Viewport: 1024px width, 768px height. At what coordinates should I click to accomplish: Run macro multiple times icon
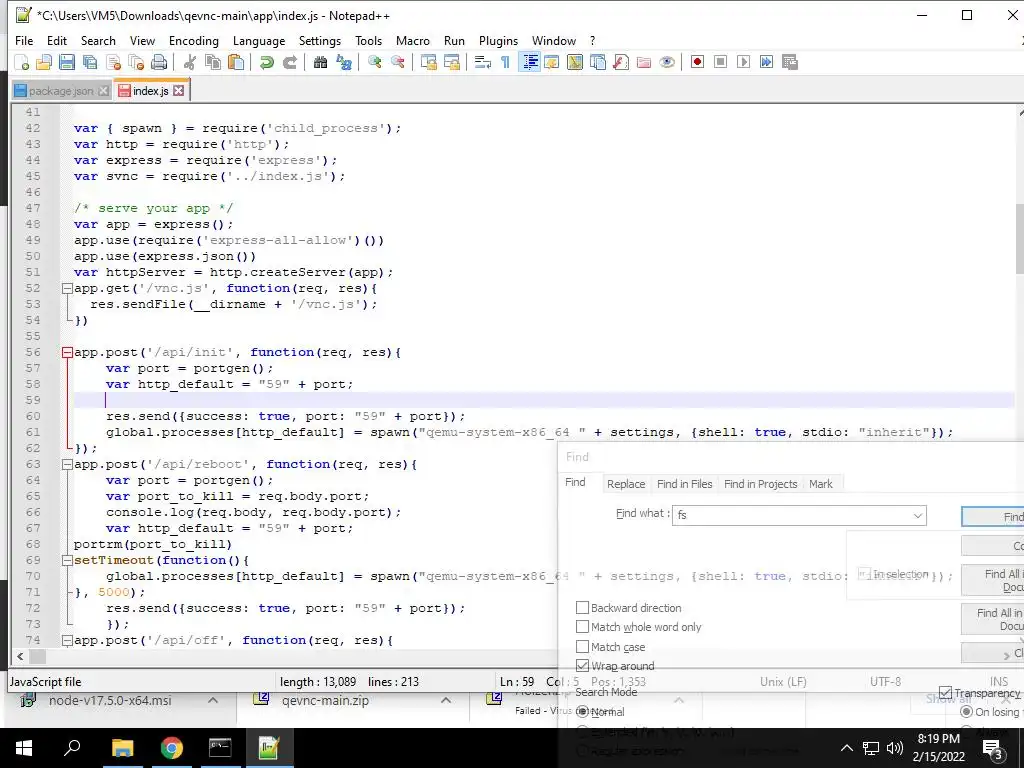point(766,62)
